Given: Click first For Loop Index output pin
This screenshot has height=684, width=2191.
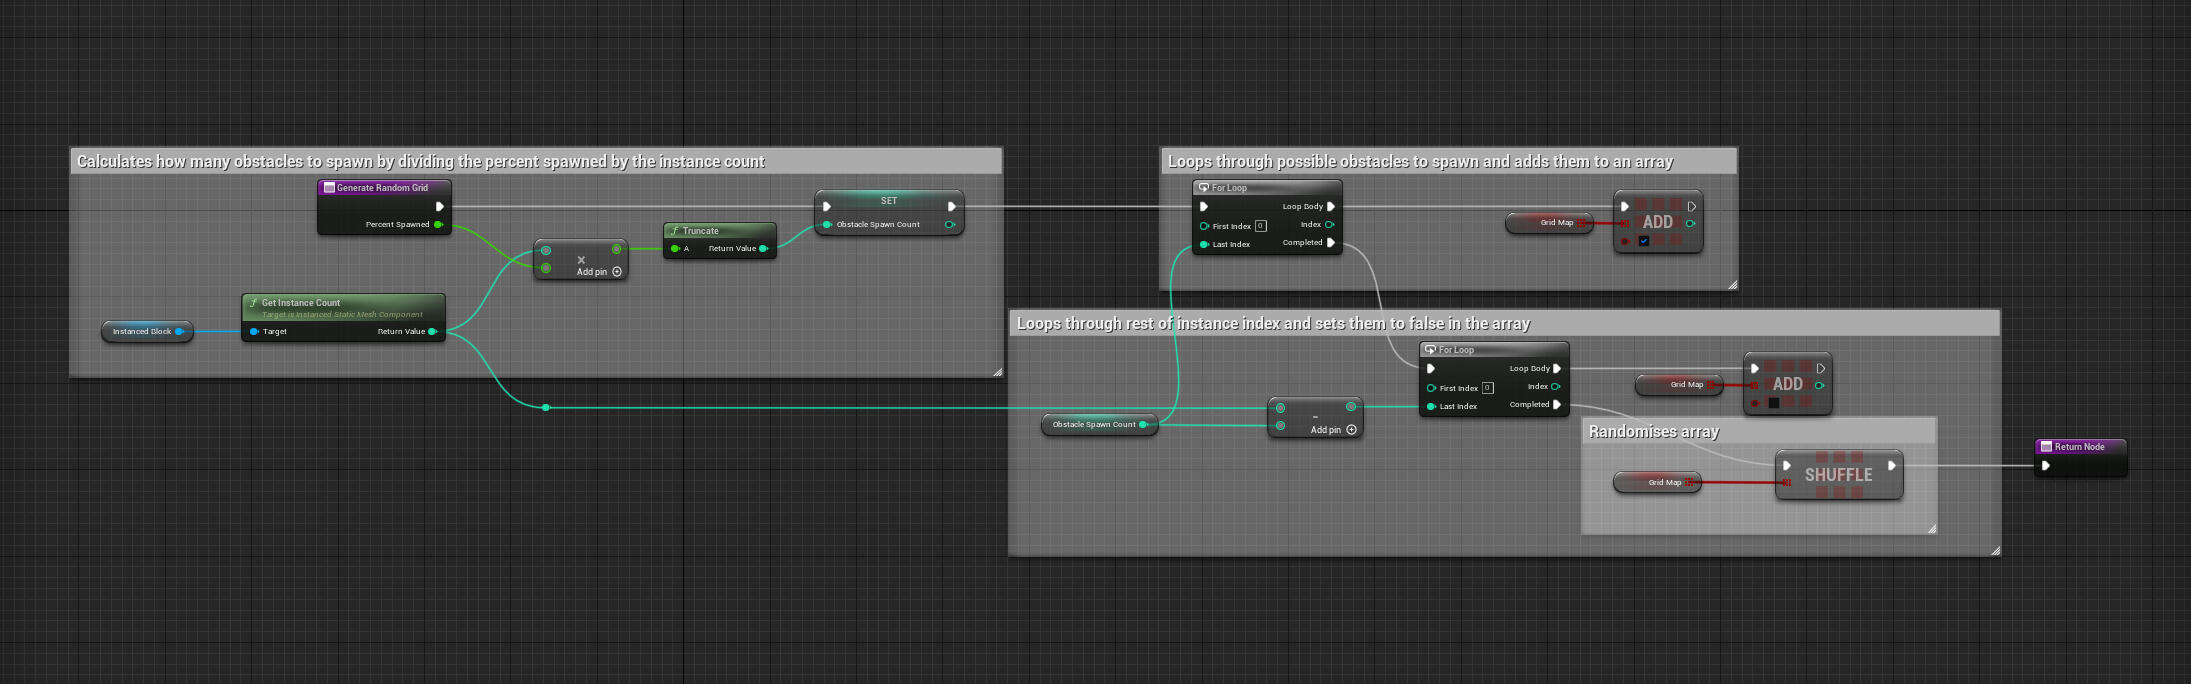Looking at the screenshot, I should (x=1329, y=225).
